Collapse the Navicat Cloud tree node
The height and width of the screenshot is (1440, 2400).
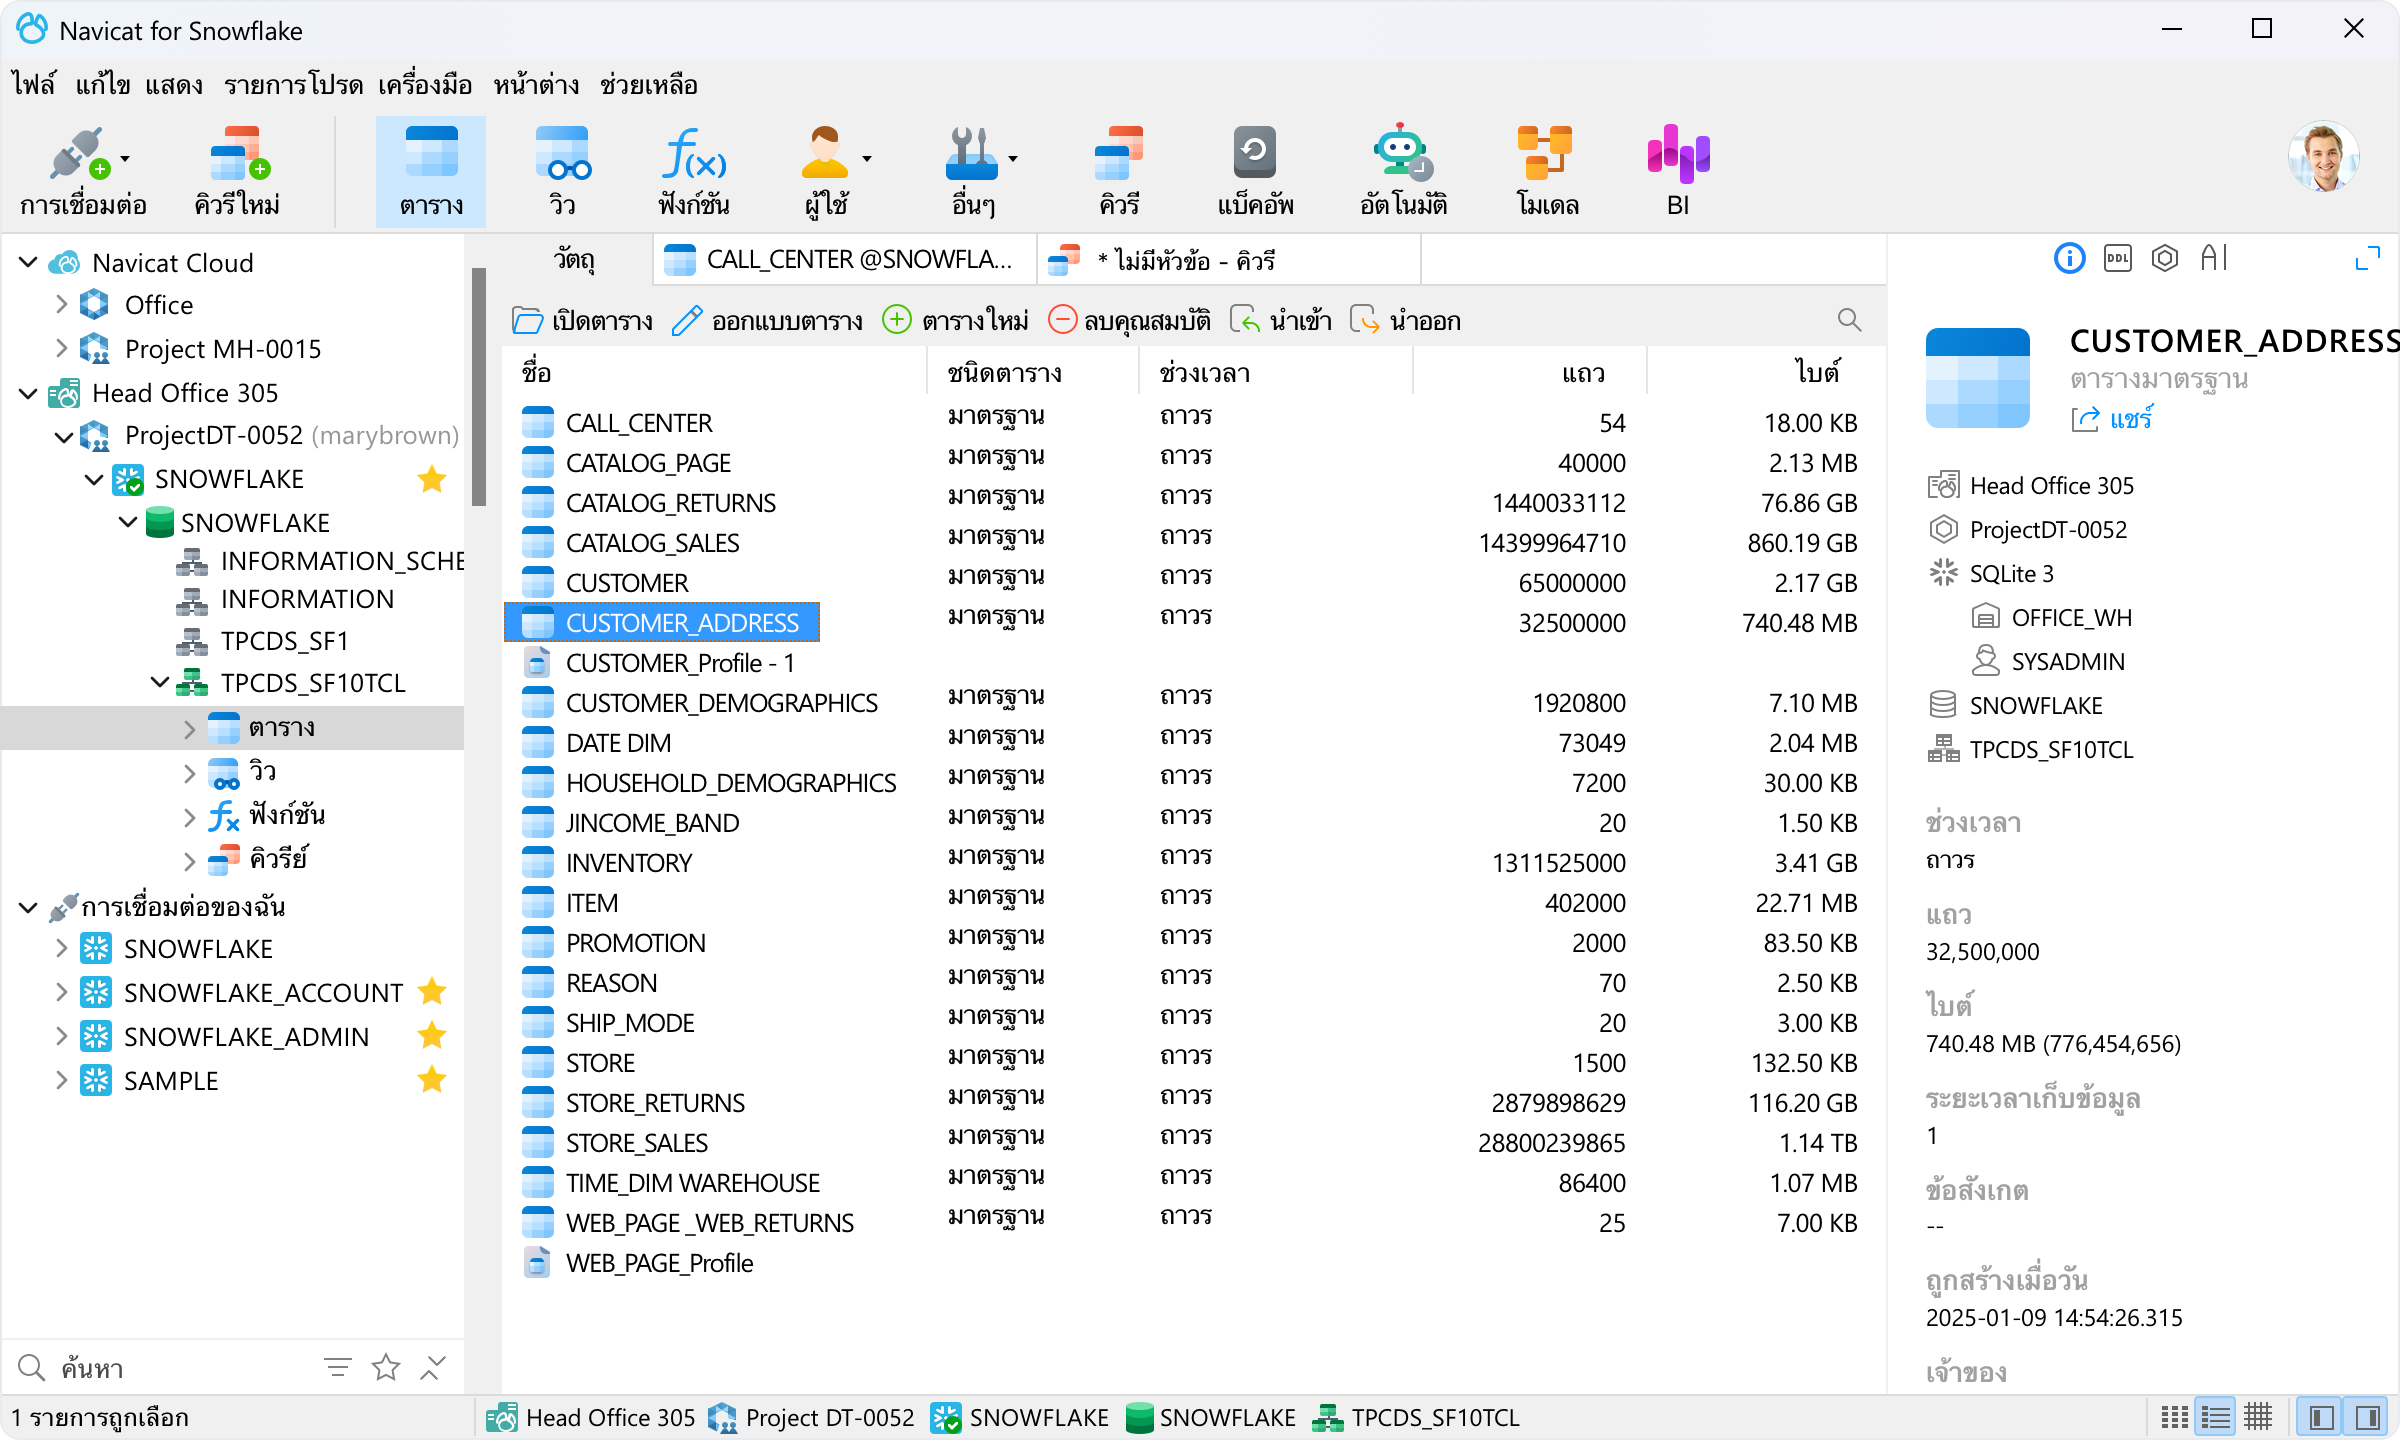(x=28, y=263)
